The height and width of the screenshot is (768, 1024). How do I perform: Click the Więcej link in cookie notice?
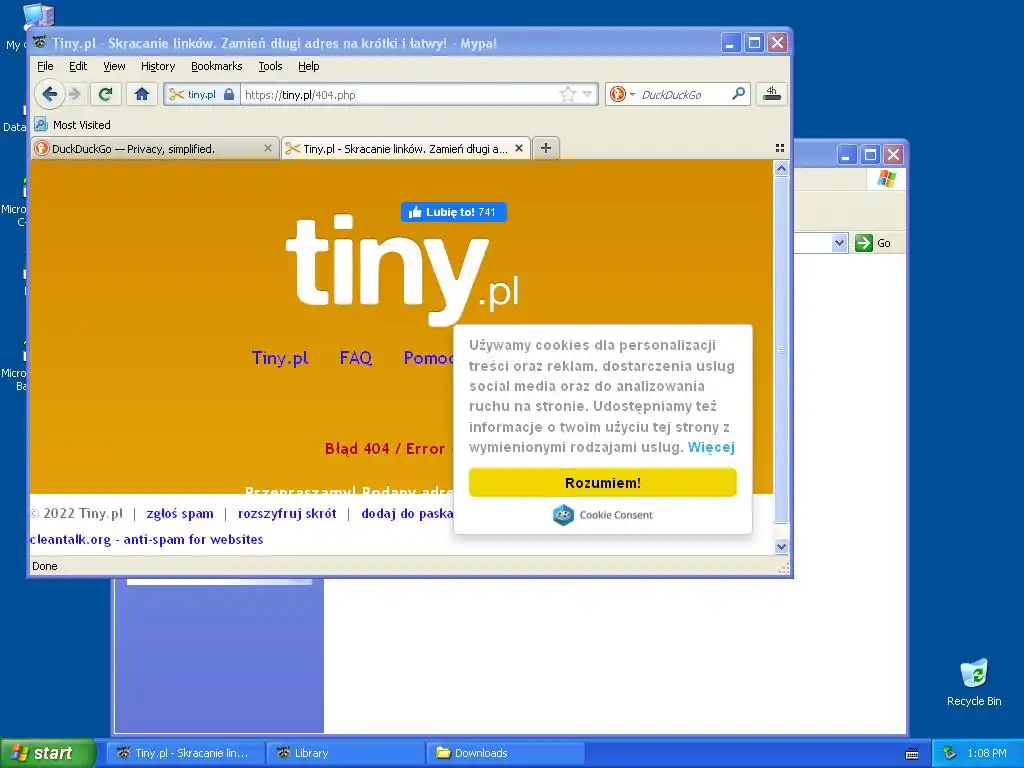click(x=711, y=447)
